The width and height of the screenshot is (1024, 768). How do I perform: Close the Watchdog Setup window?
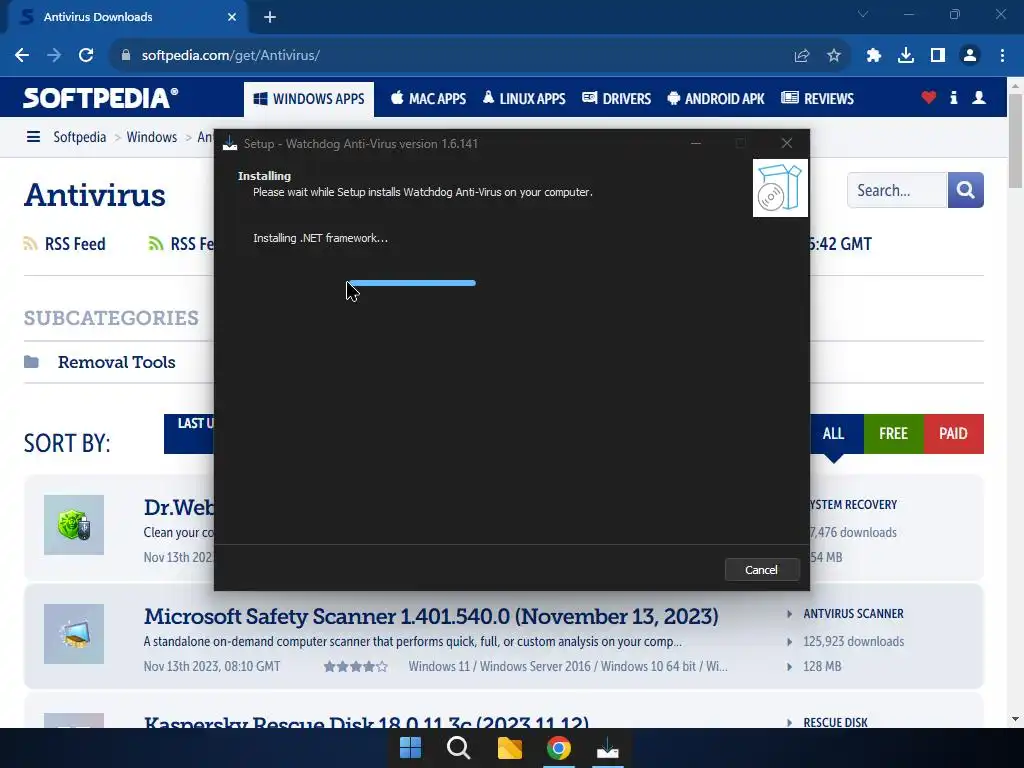[787, 143]
